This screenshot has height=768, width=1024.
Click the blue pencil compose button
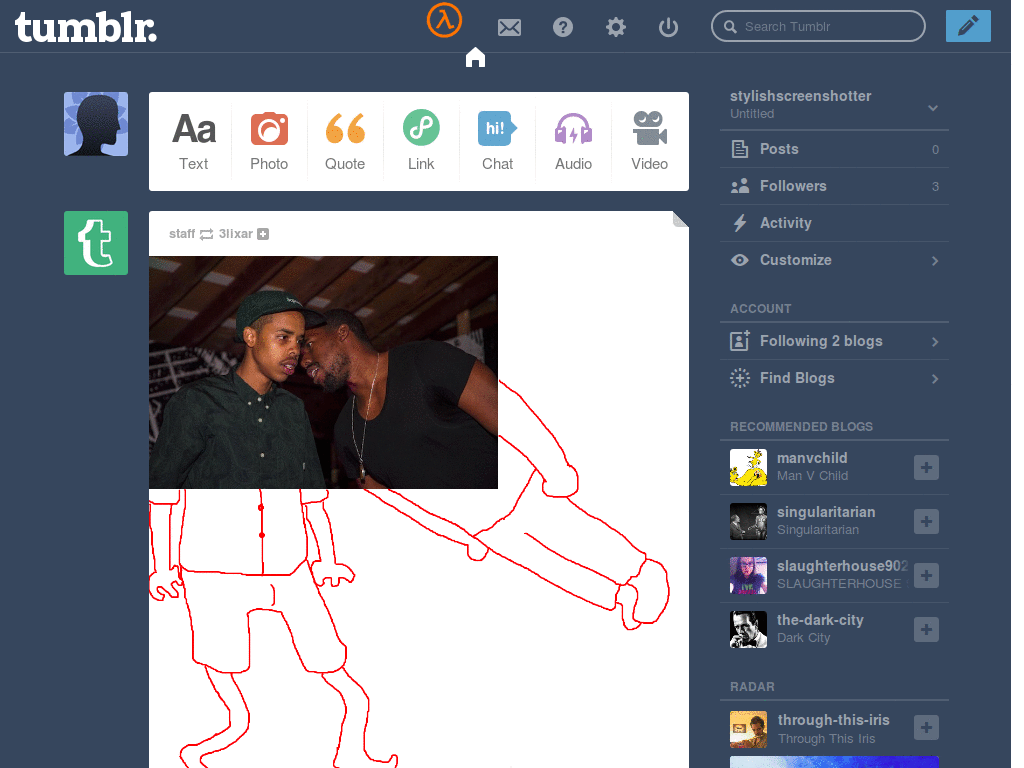click(x=968, y=26)
